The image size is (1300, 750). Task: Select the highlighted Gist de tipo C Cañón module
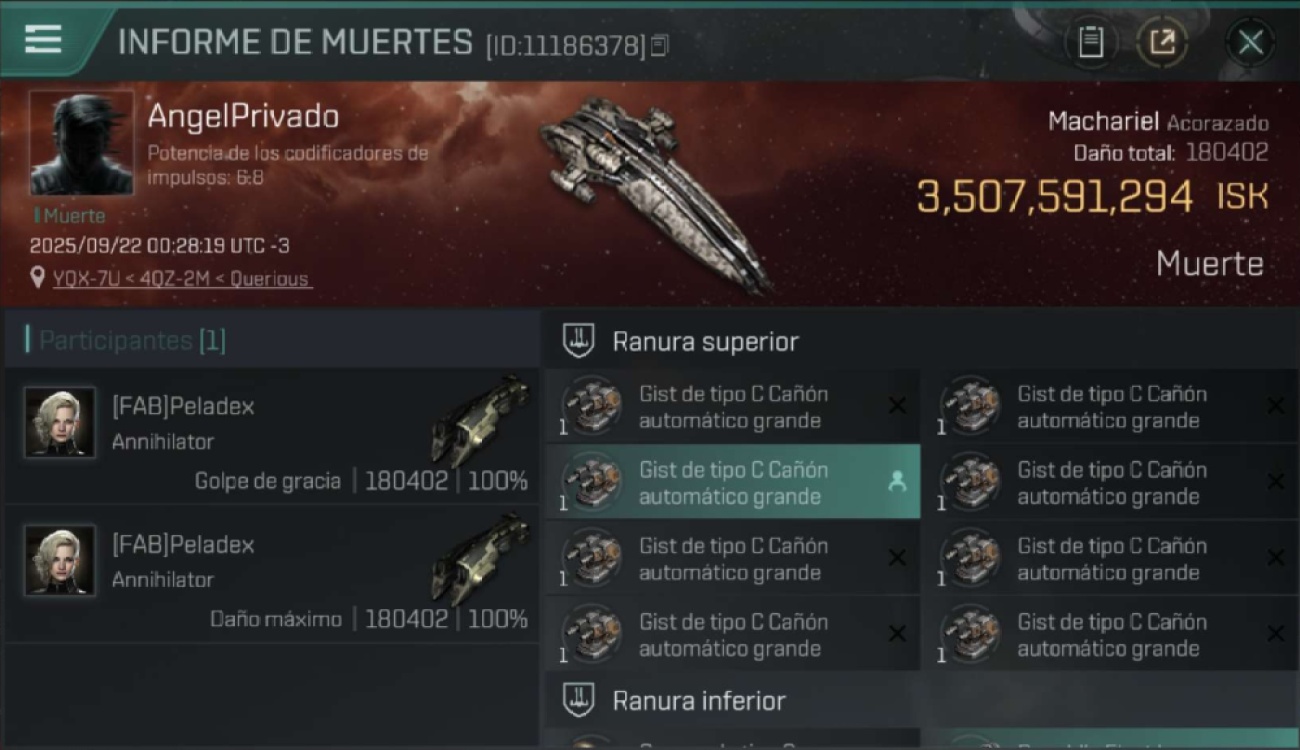[x=733, y=482]
